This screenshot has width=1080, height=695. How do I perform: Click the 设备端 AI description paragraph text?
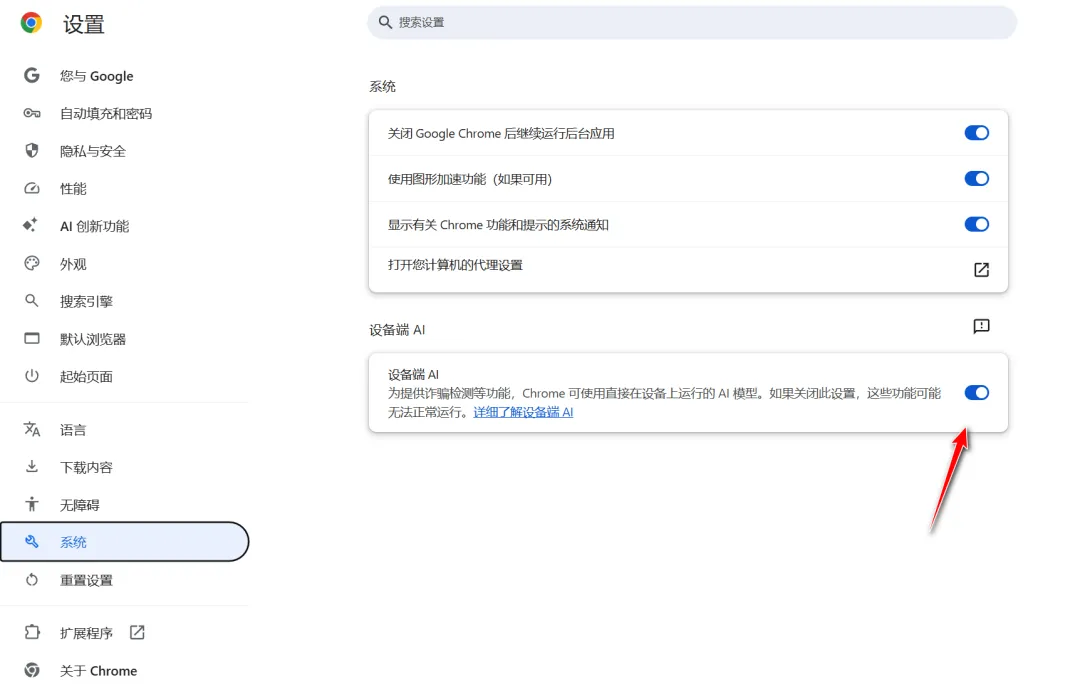[664, 402]
